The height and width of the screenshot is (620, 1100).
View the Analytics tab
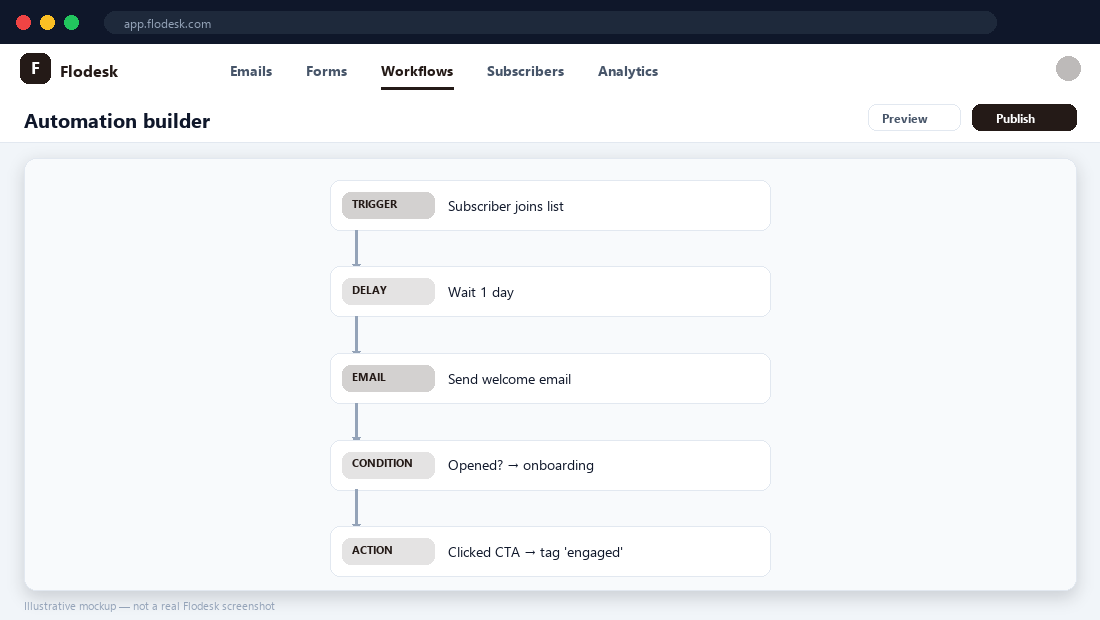(628, 72)
